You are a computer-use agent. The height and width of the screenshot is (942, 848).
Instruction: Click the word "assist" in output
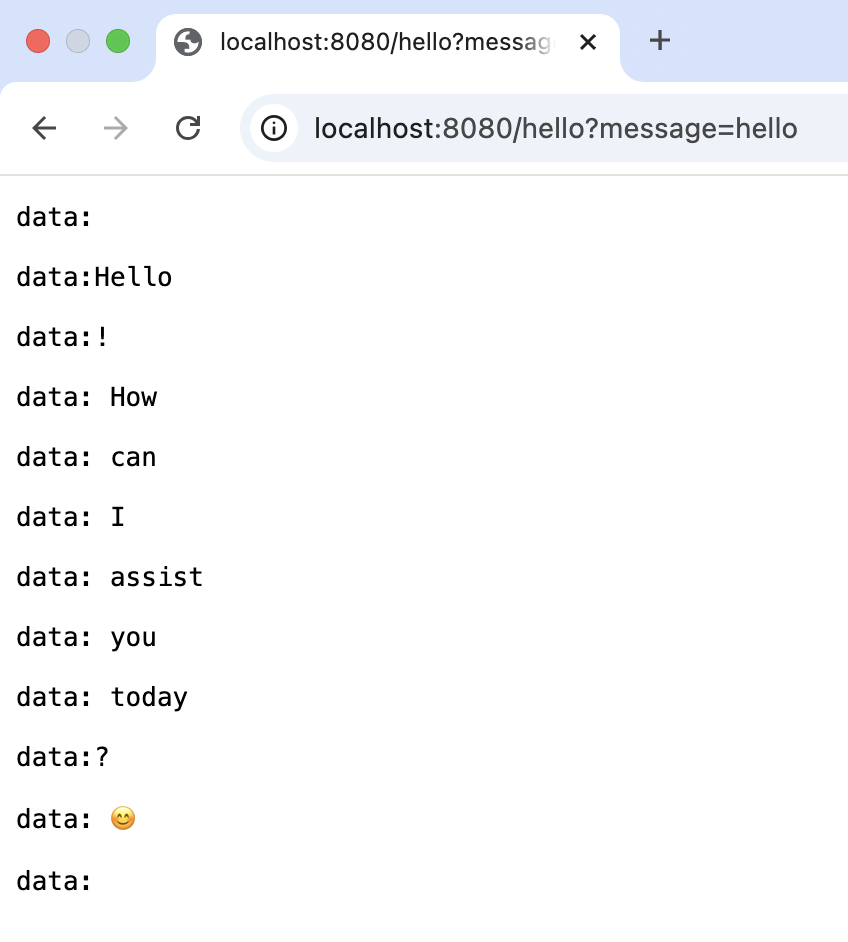point(156,577)
